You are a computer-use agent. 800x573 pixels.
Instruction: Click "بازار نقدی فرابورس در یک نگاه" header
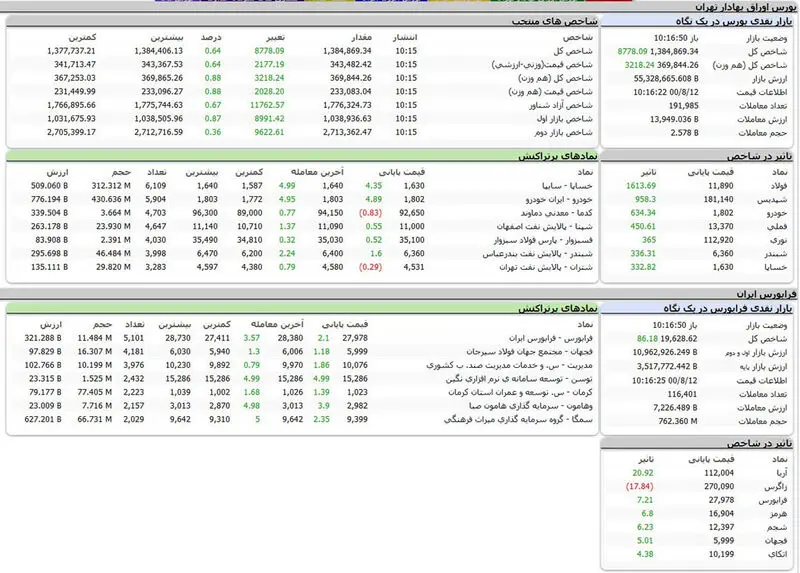[728, 308]
